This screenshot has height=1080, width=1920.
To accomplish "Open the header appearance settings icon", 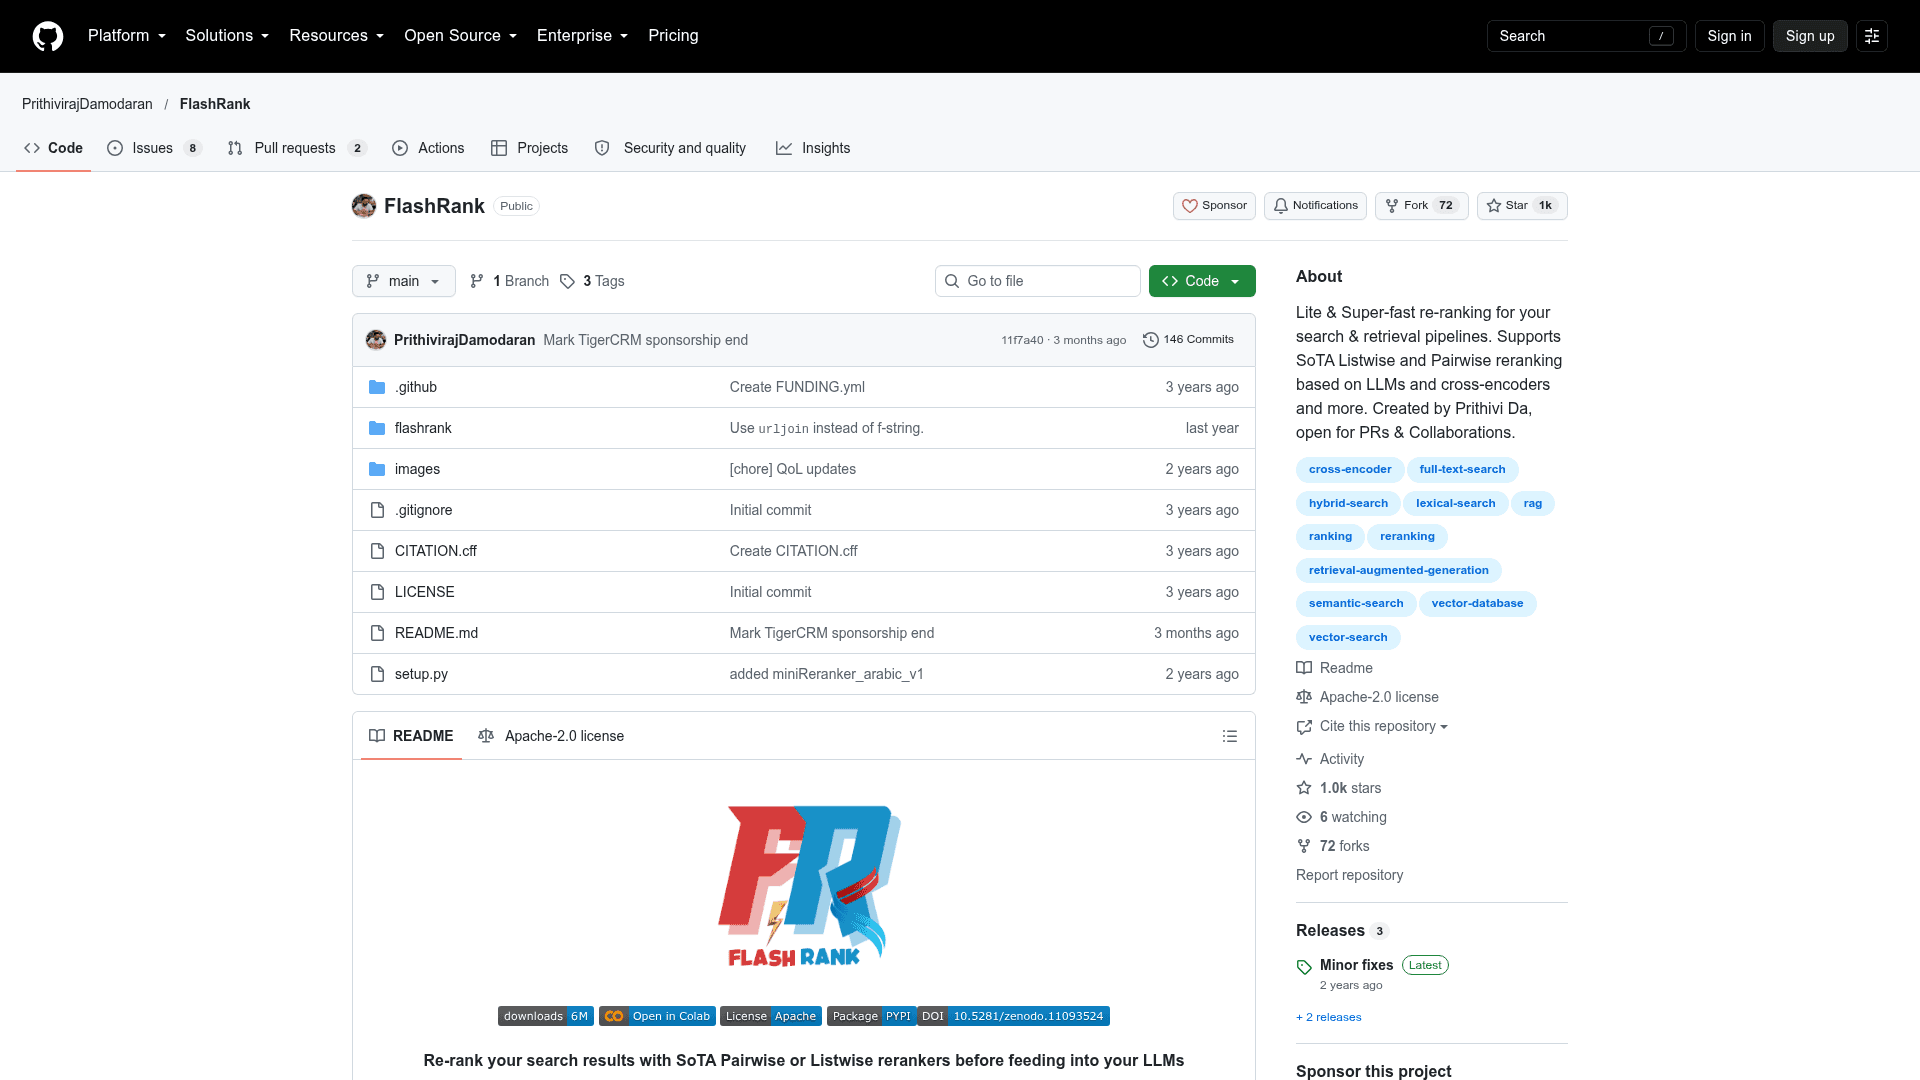I will click(1872, 36).
